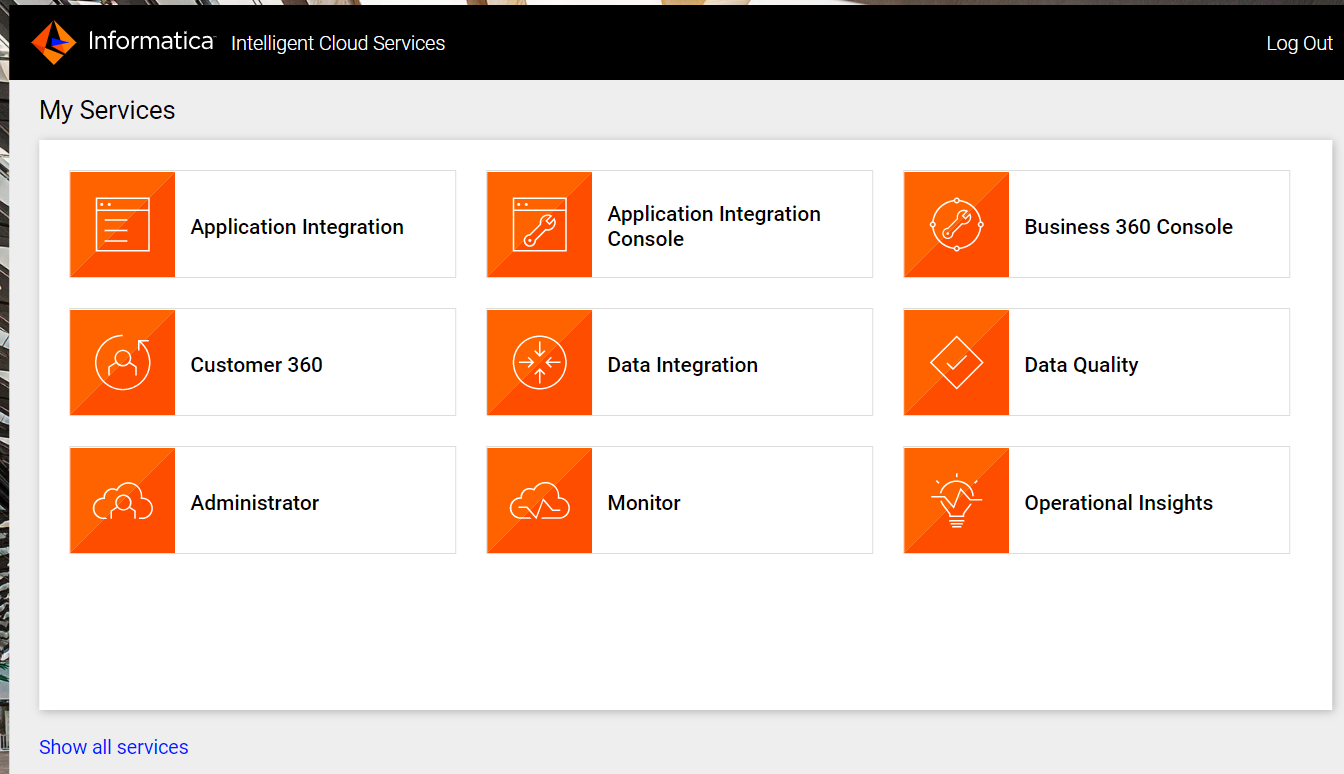Open the Business 360 Console label
1344x774 pixels.
(x=1128, y=227)
